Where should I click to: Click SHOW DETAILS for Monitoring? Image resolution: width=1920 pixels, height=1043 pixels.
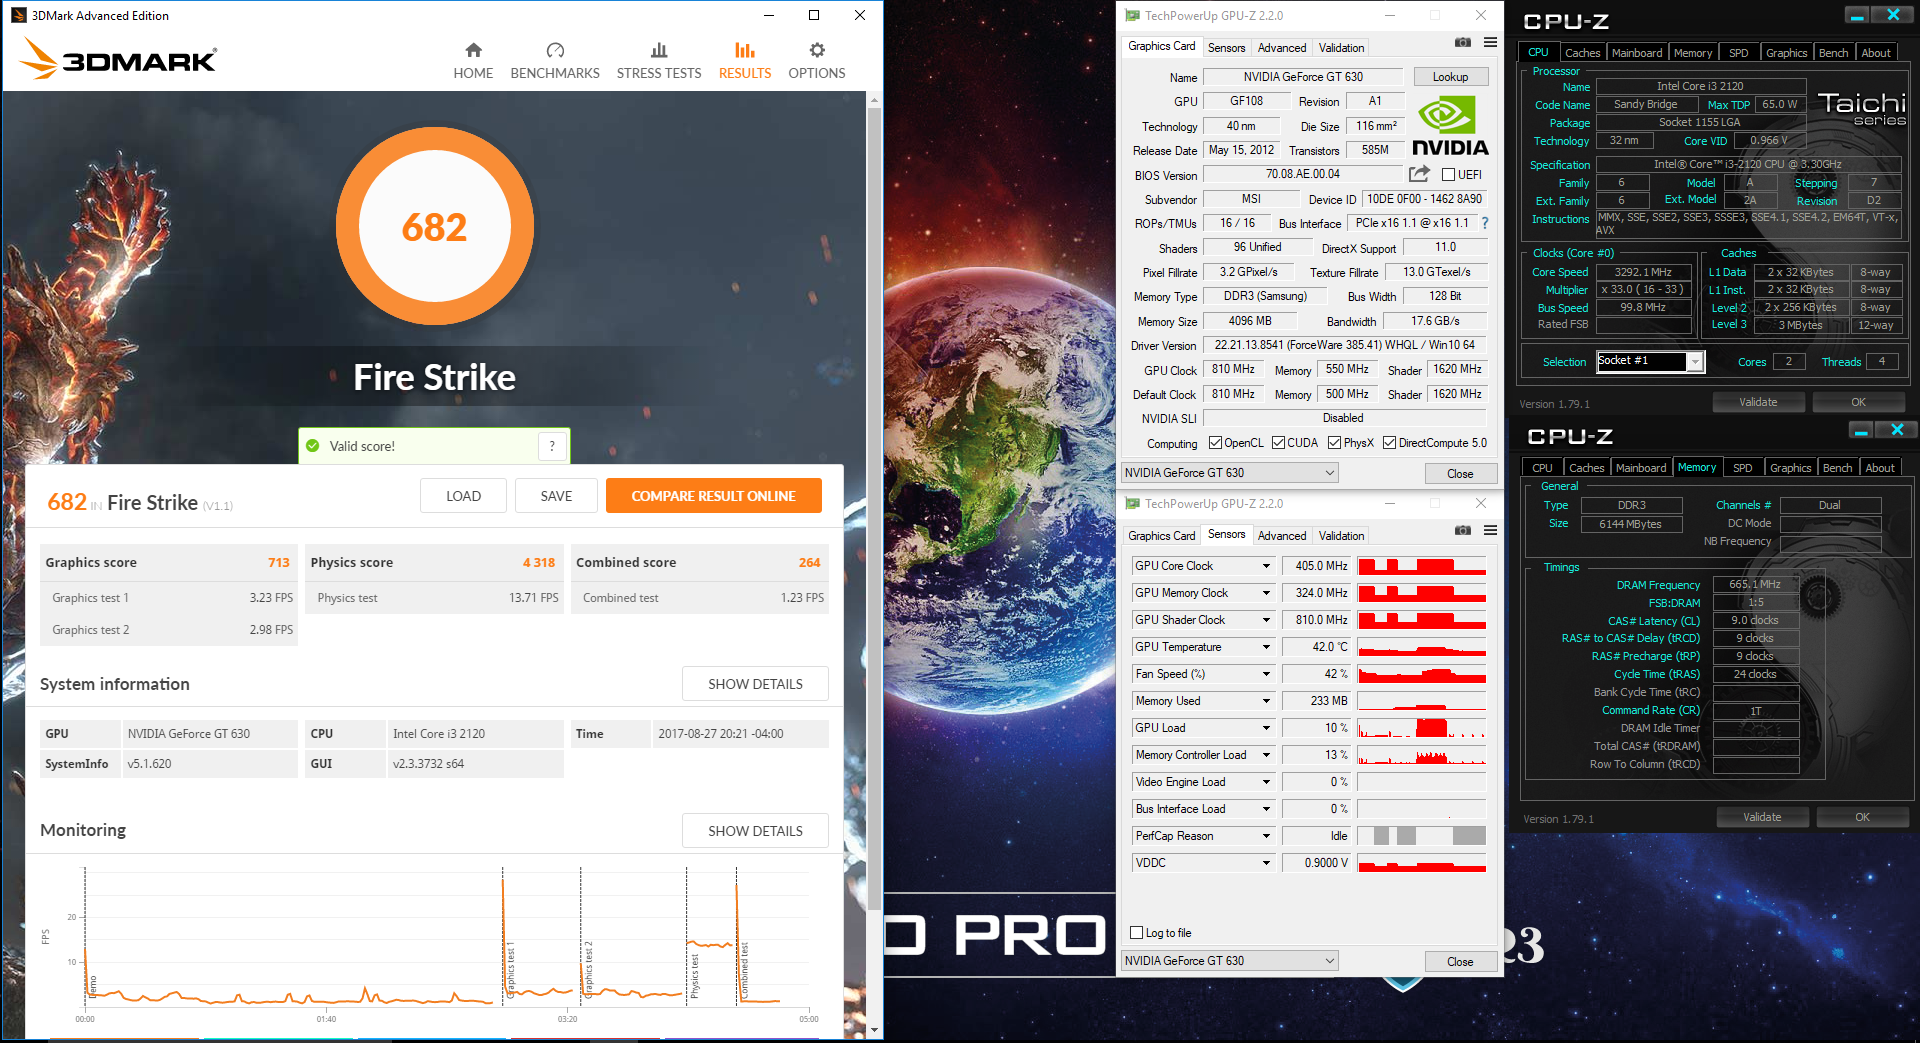coord(755,831)
